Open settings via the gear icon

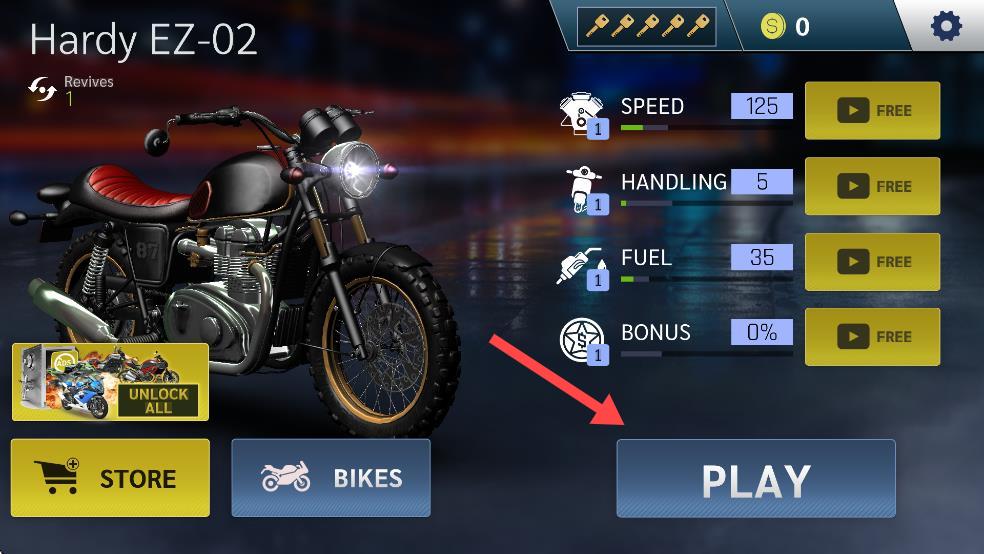click(946, 26)
